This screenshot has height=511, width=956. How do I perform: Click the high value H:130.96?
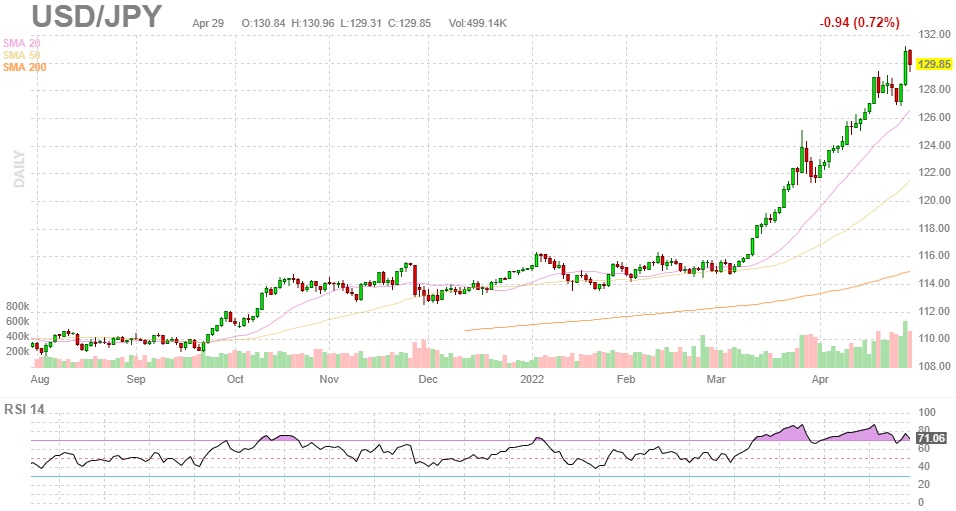pos(313,23)
